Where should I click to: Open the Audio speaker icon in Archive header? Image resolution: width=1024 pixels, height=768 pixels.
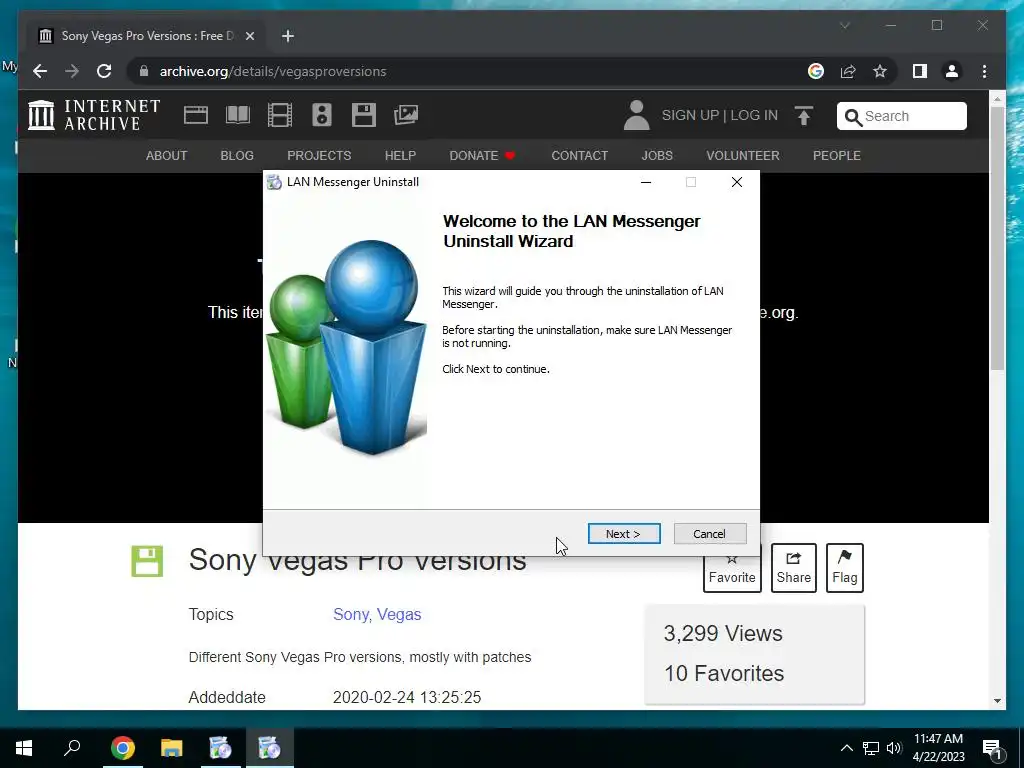(x=321, y=115)
